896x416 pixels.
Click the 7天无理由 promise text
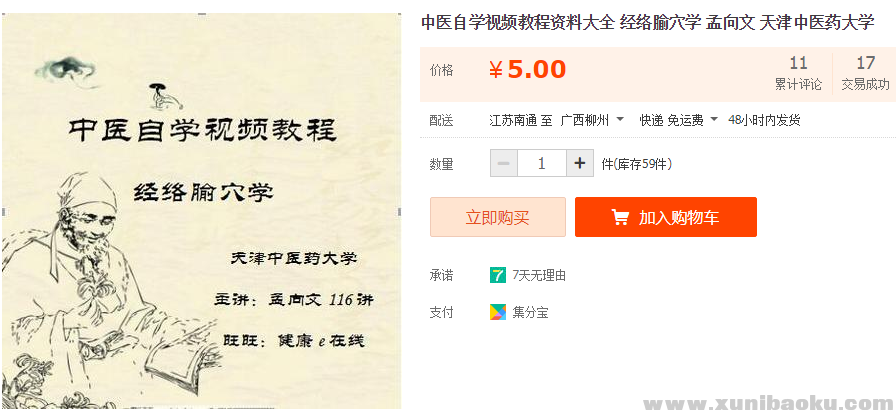coord(539,275)
